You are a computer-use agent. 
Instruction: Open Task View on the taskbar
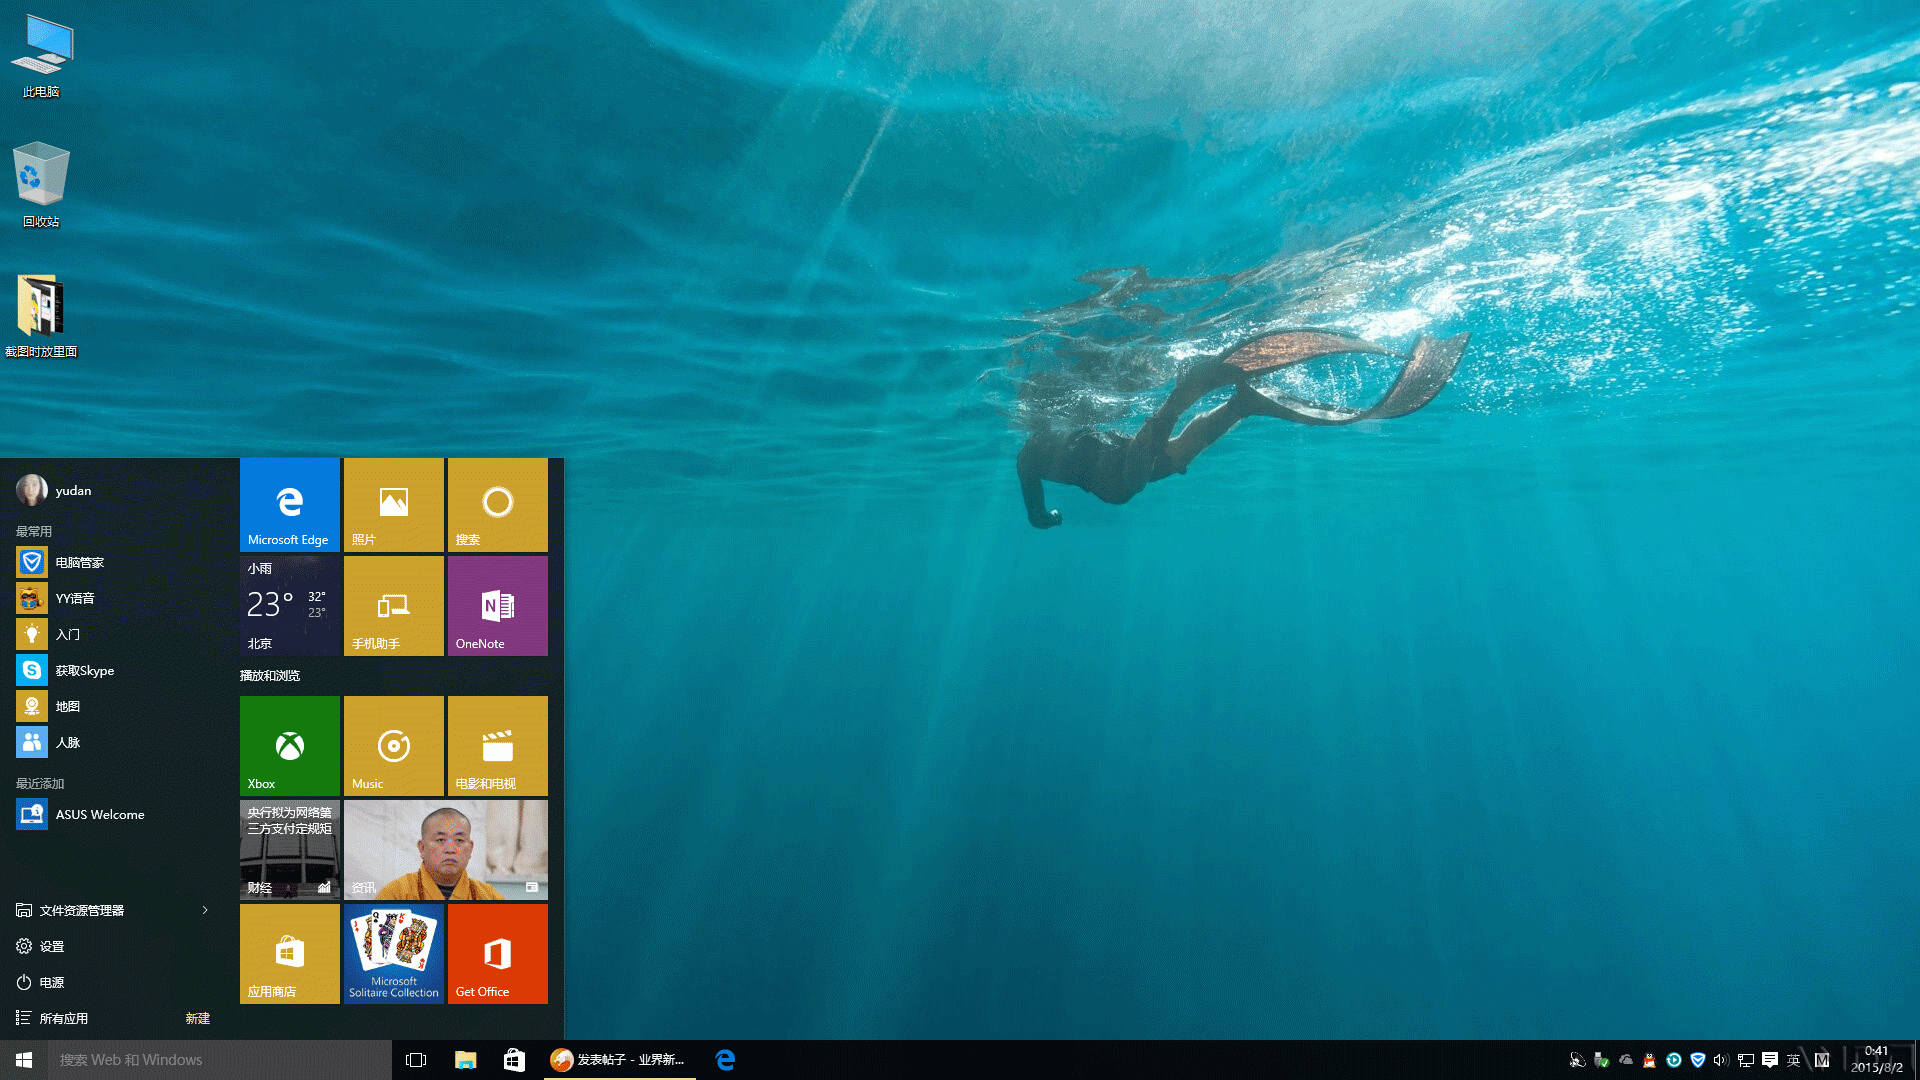tap(416, 1060)
